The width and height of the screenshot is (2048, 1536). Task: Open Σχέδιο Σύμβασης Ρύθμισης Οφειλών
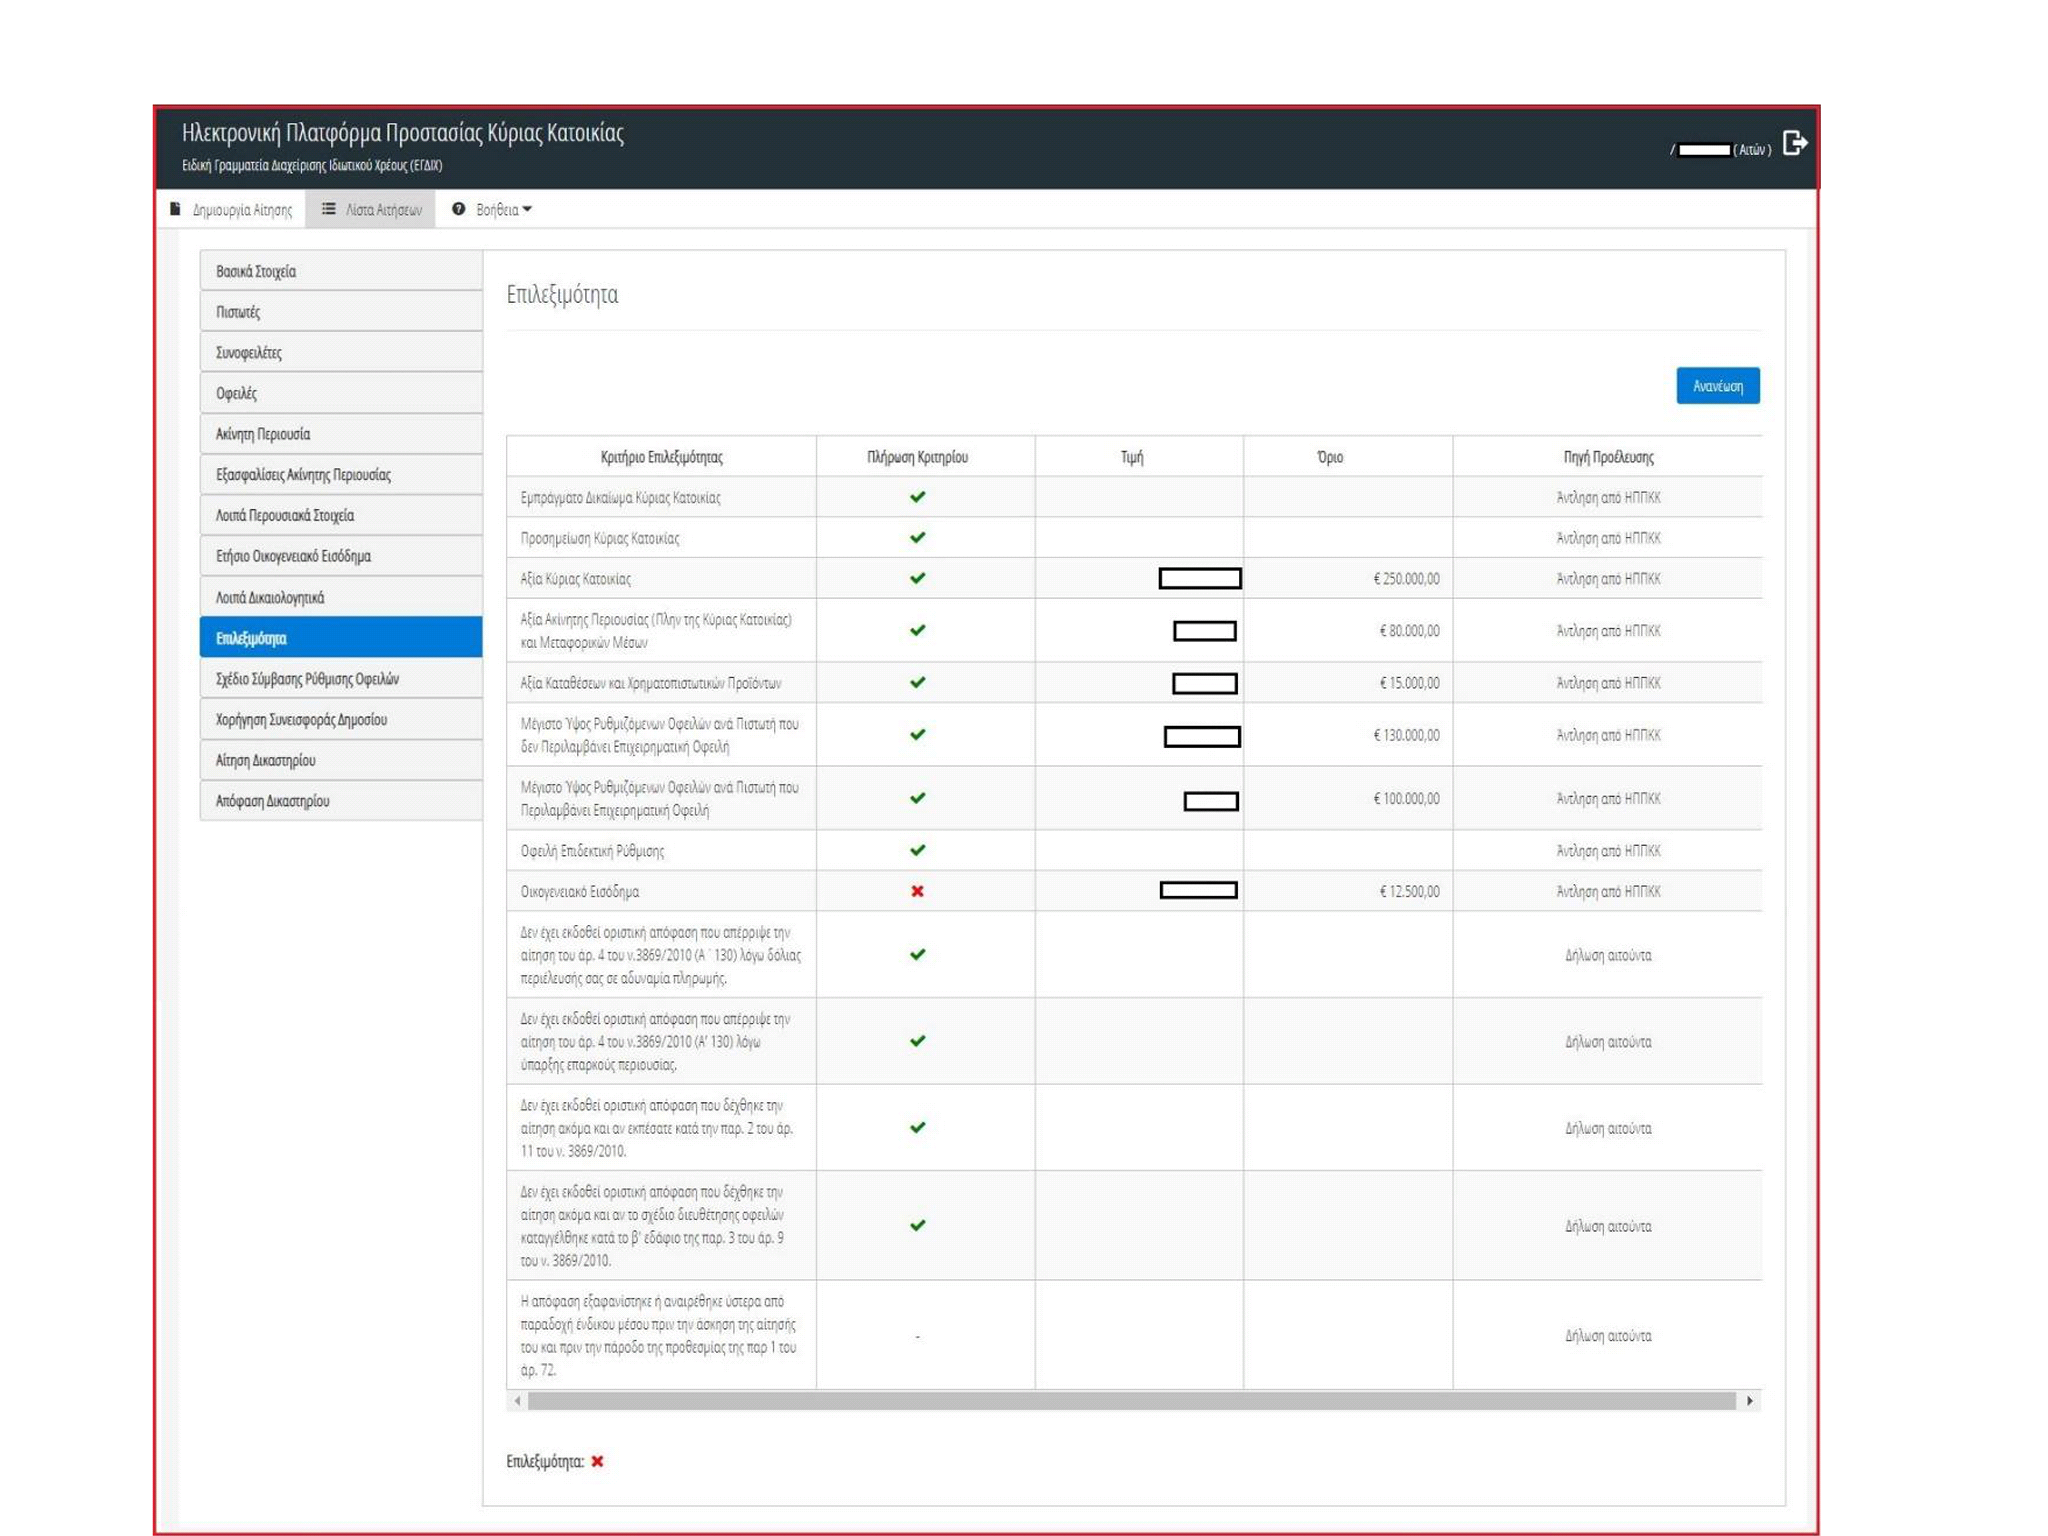point(341,679)
